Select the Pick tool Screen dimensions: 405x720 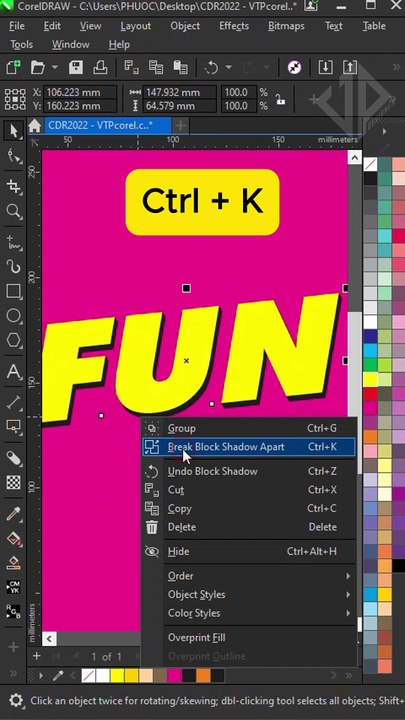13,131
